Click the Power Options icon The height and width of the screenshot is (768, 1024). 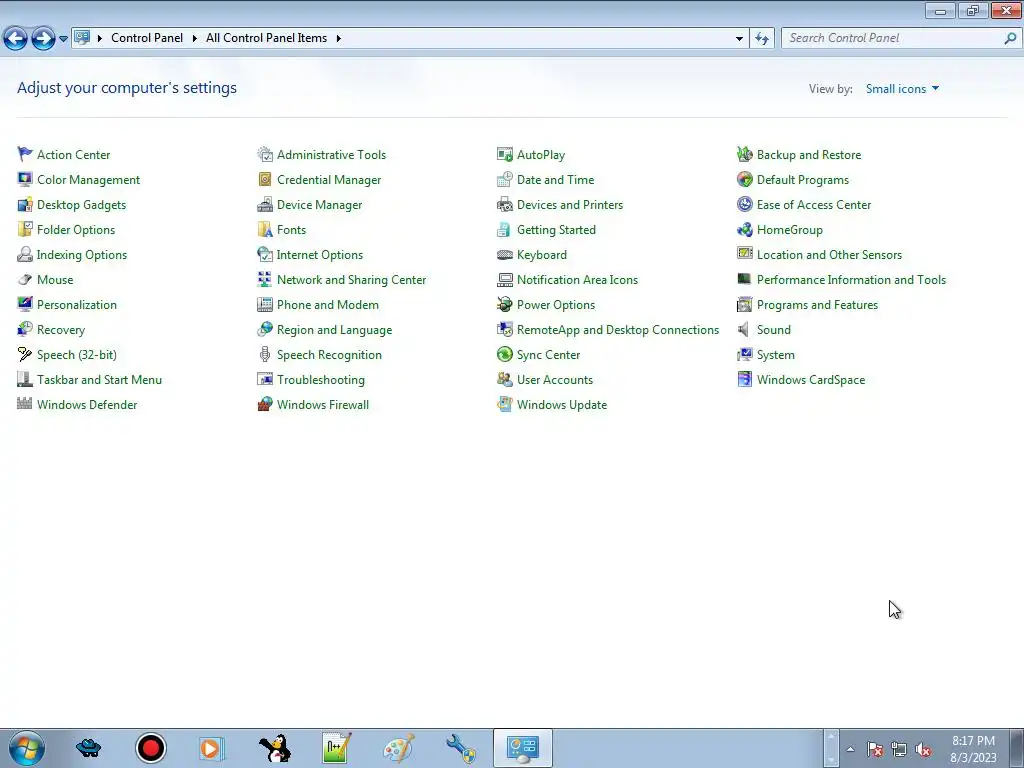coord(505,304)
